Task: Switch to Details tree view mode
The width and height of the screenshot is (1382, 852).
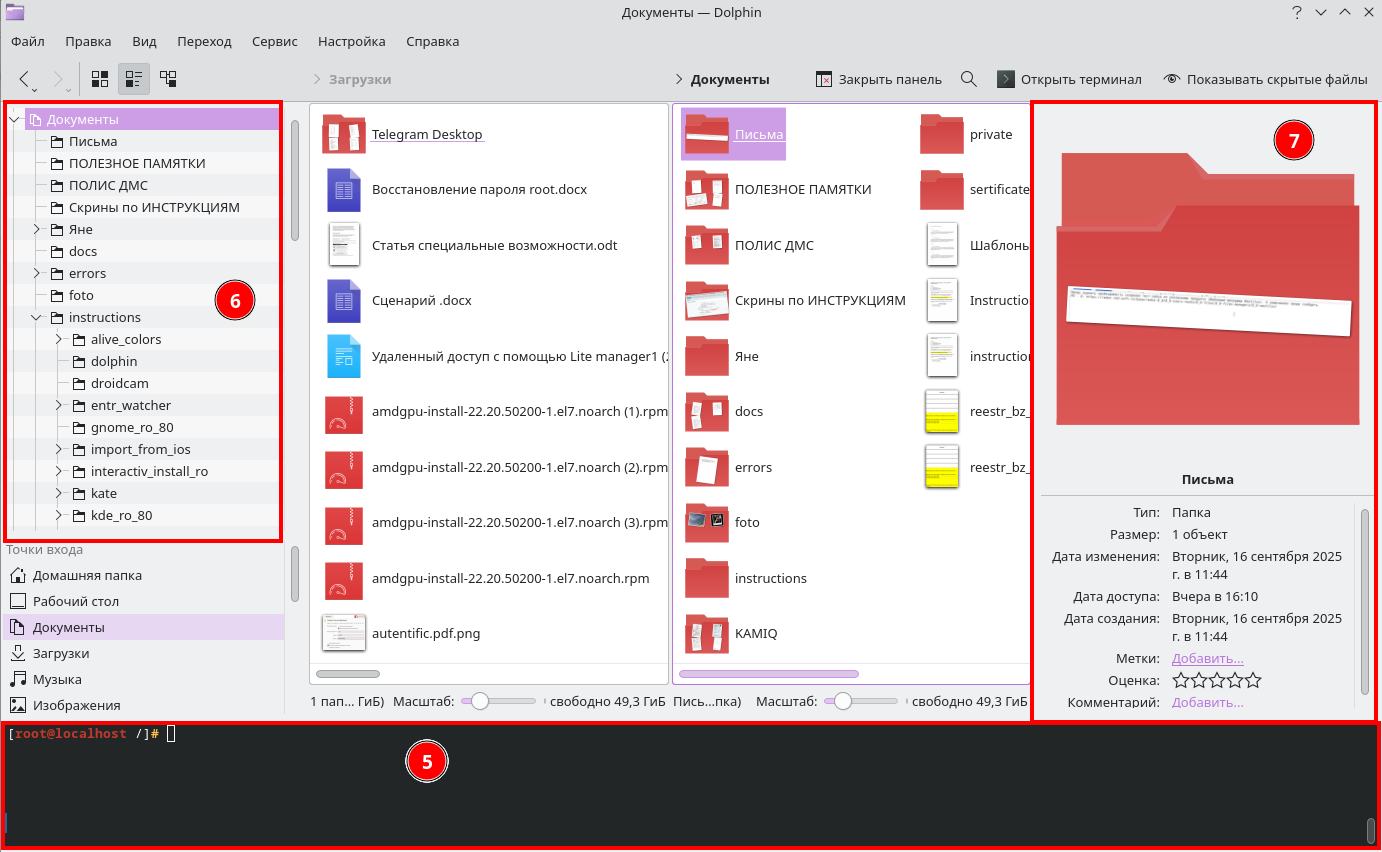Action: click(168, 79)
